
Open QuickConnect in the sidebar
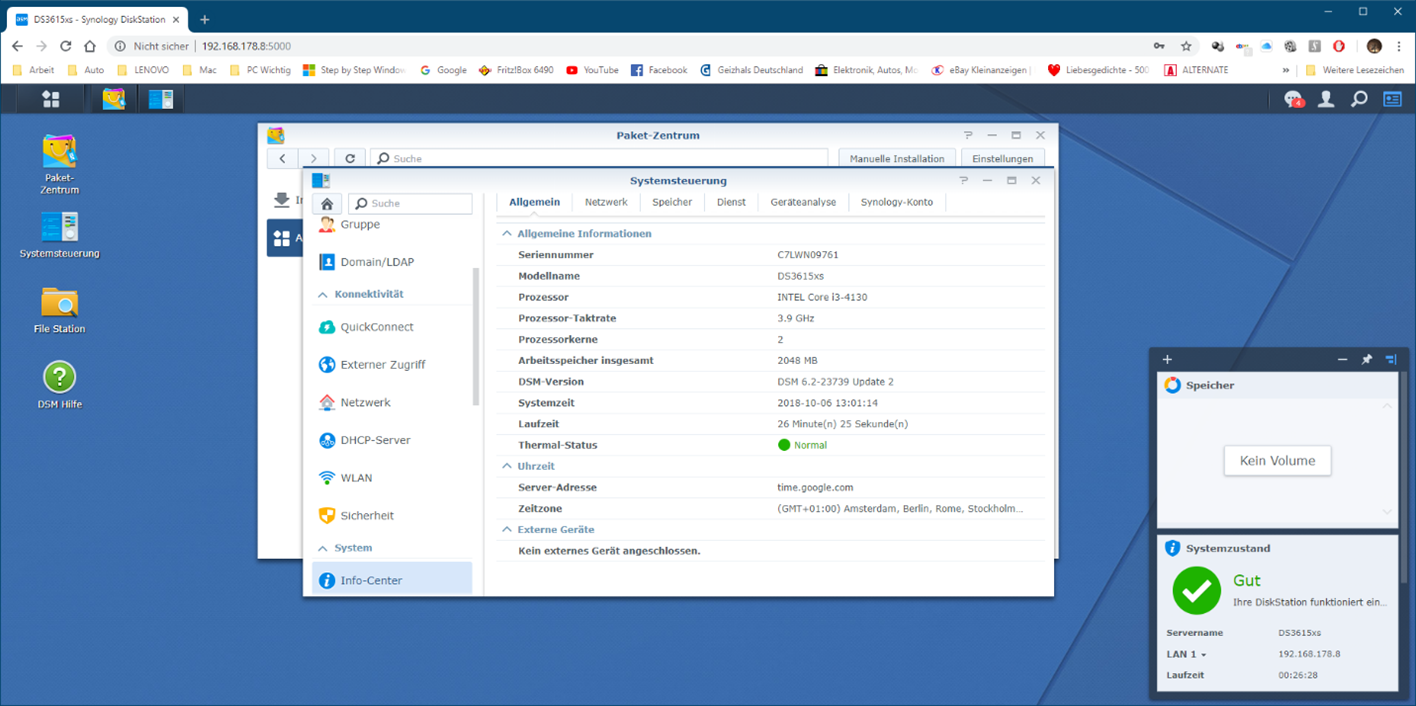click(376, 327)
